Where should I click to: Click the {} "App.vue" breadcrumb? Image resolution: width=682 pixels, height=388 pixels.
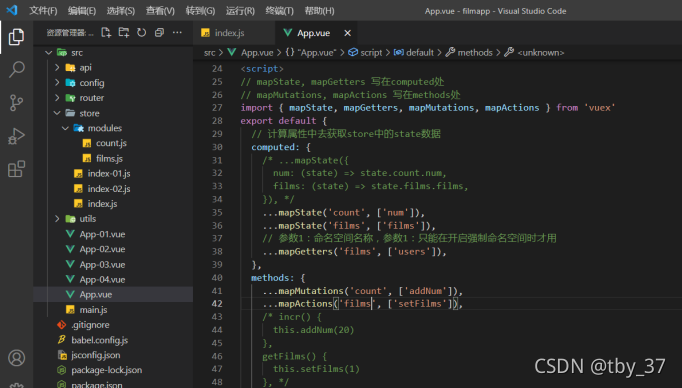pos(311,53)
